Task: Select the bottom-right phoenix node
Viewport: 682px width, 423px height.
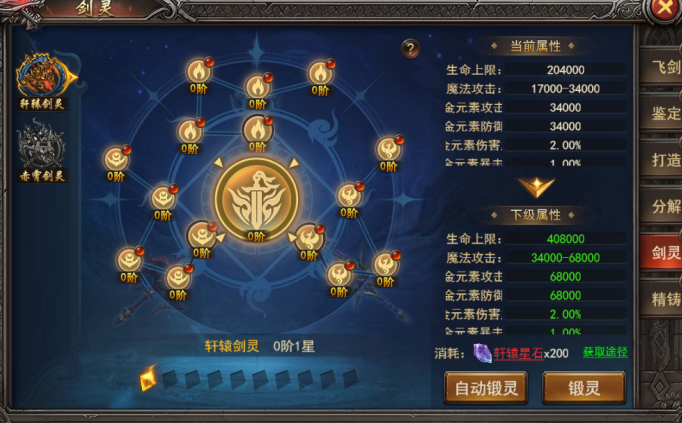Action: click(x=385, y=265)
